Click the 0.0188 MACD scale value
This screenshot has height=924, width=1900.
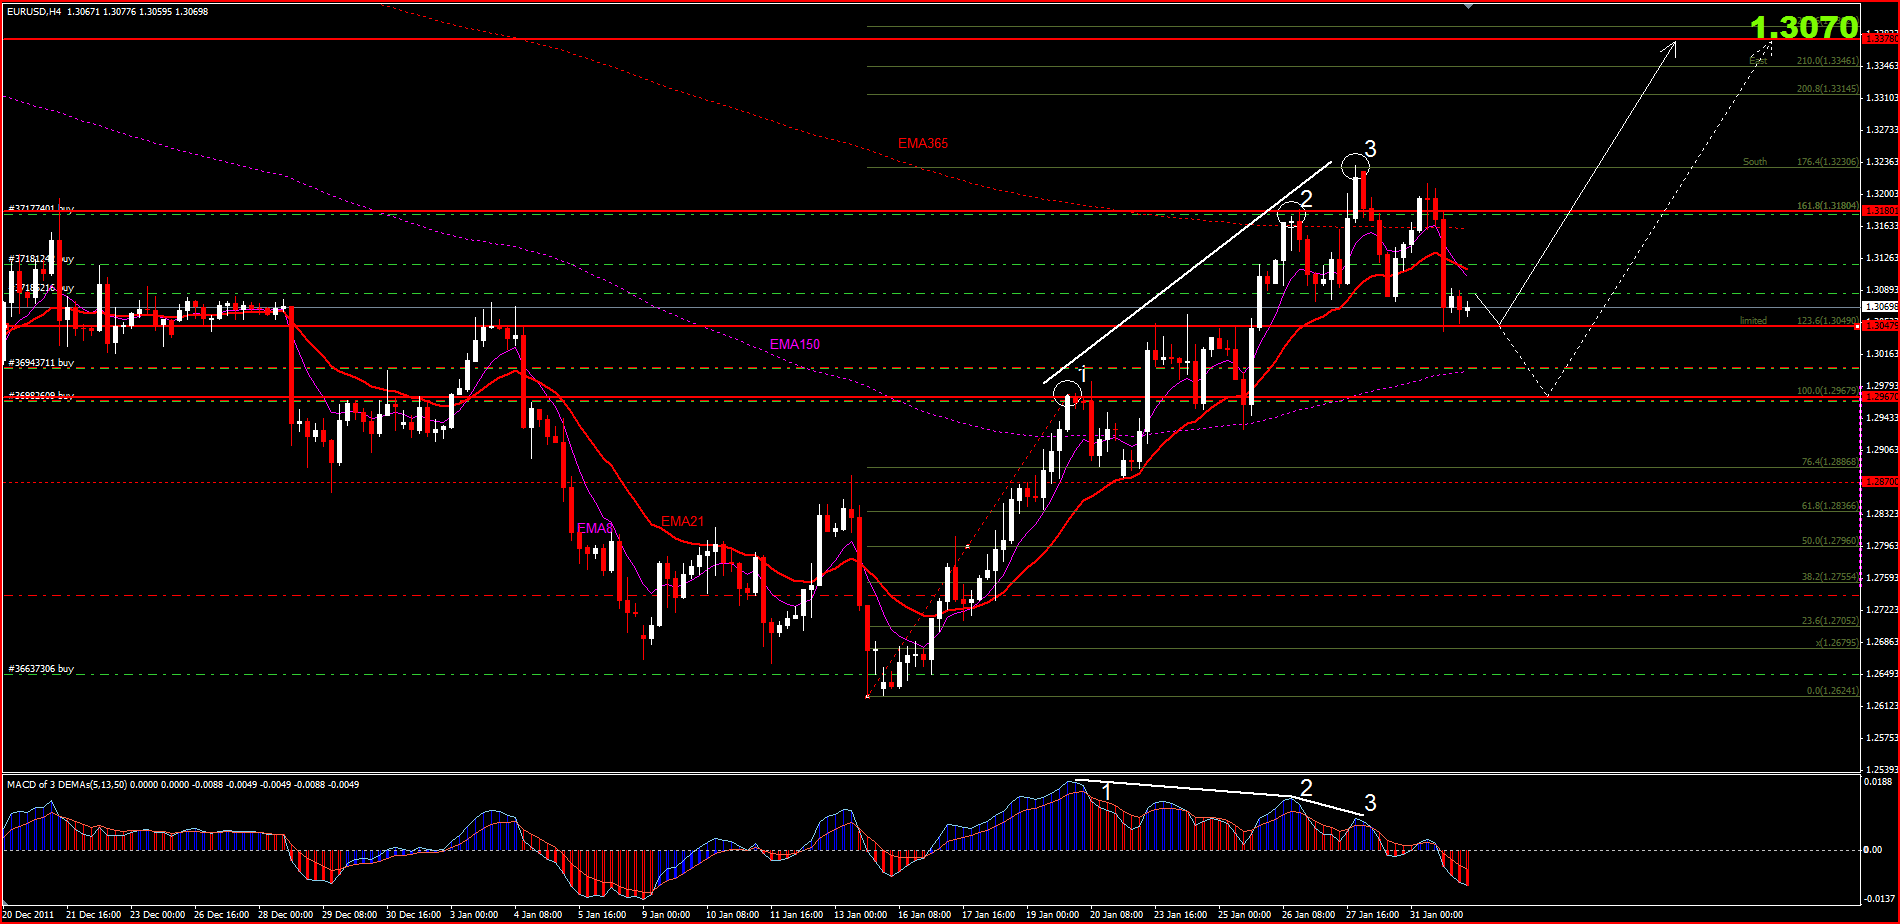click(1877, 782)
